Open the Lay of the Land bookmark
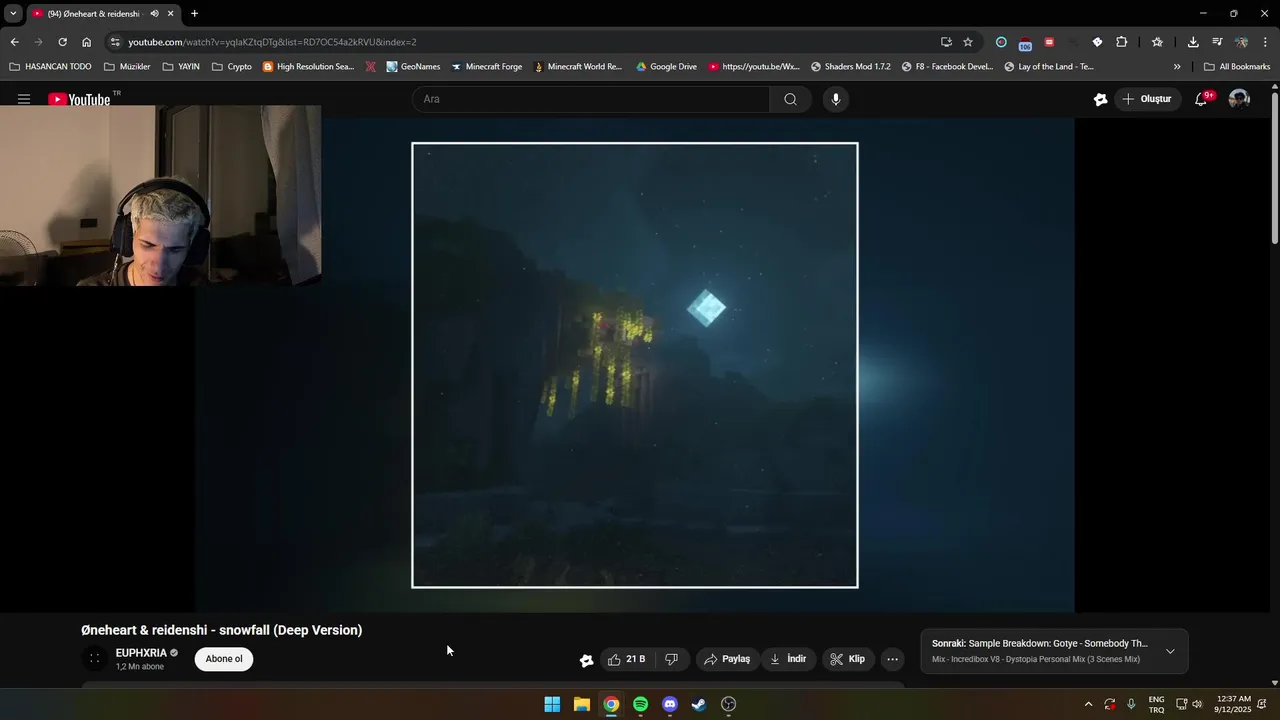Image resolution: width=1280 pixels, height=720 pixels. tap(1048, 67)
